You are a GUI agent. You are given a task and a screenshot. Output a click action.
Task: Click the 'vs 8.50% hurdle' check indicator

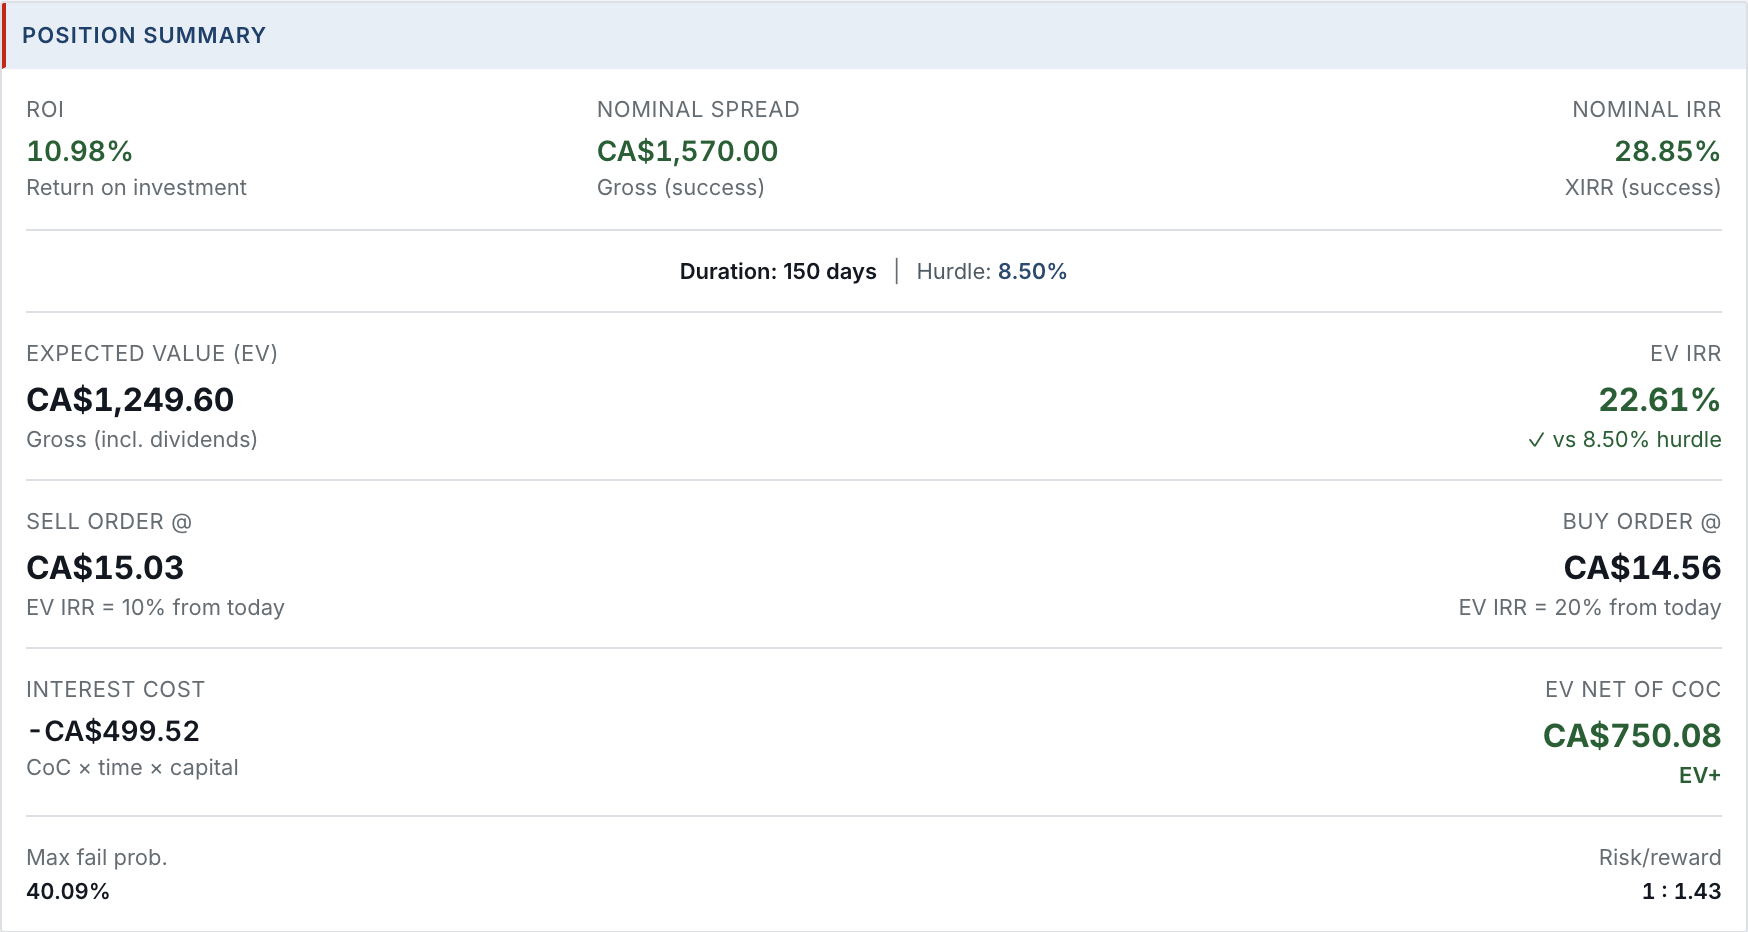tap(1625, 440)
